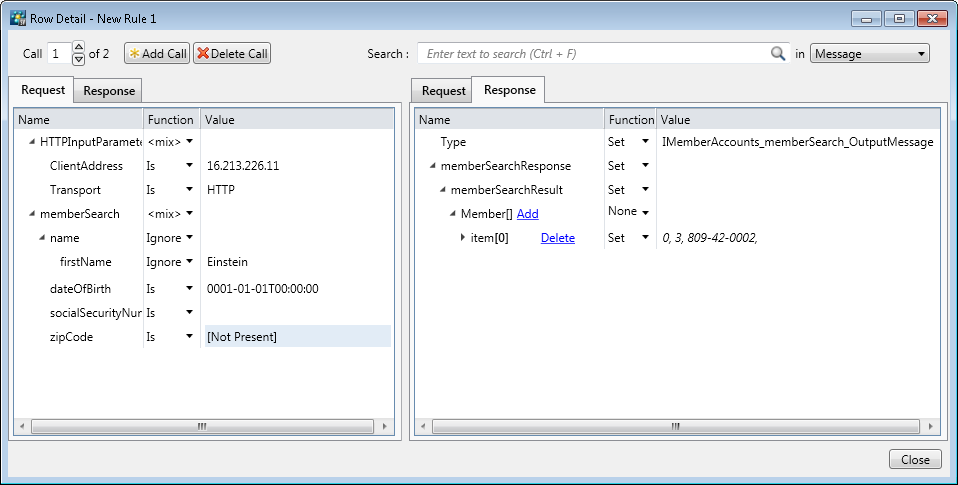The image size is (958, 485).
Task: Open the search scope Message dropdown
Action: [869, 54]
